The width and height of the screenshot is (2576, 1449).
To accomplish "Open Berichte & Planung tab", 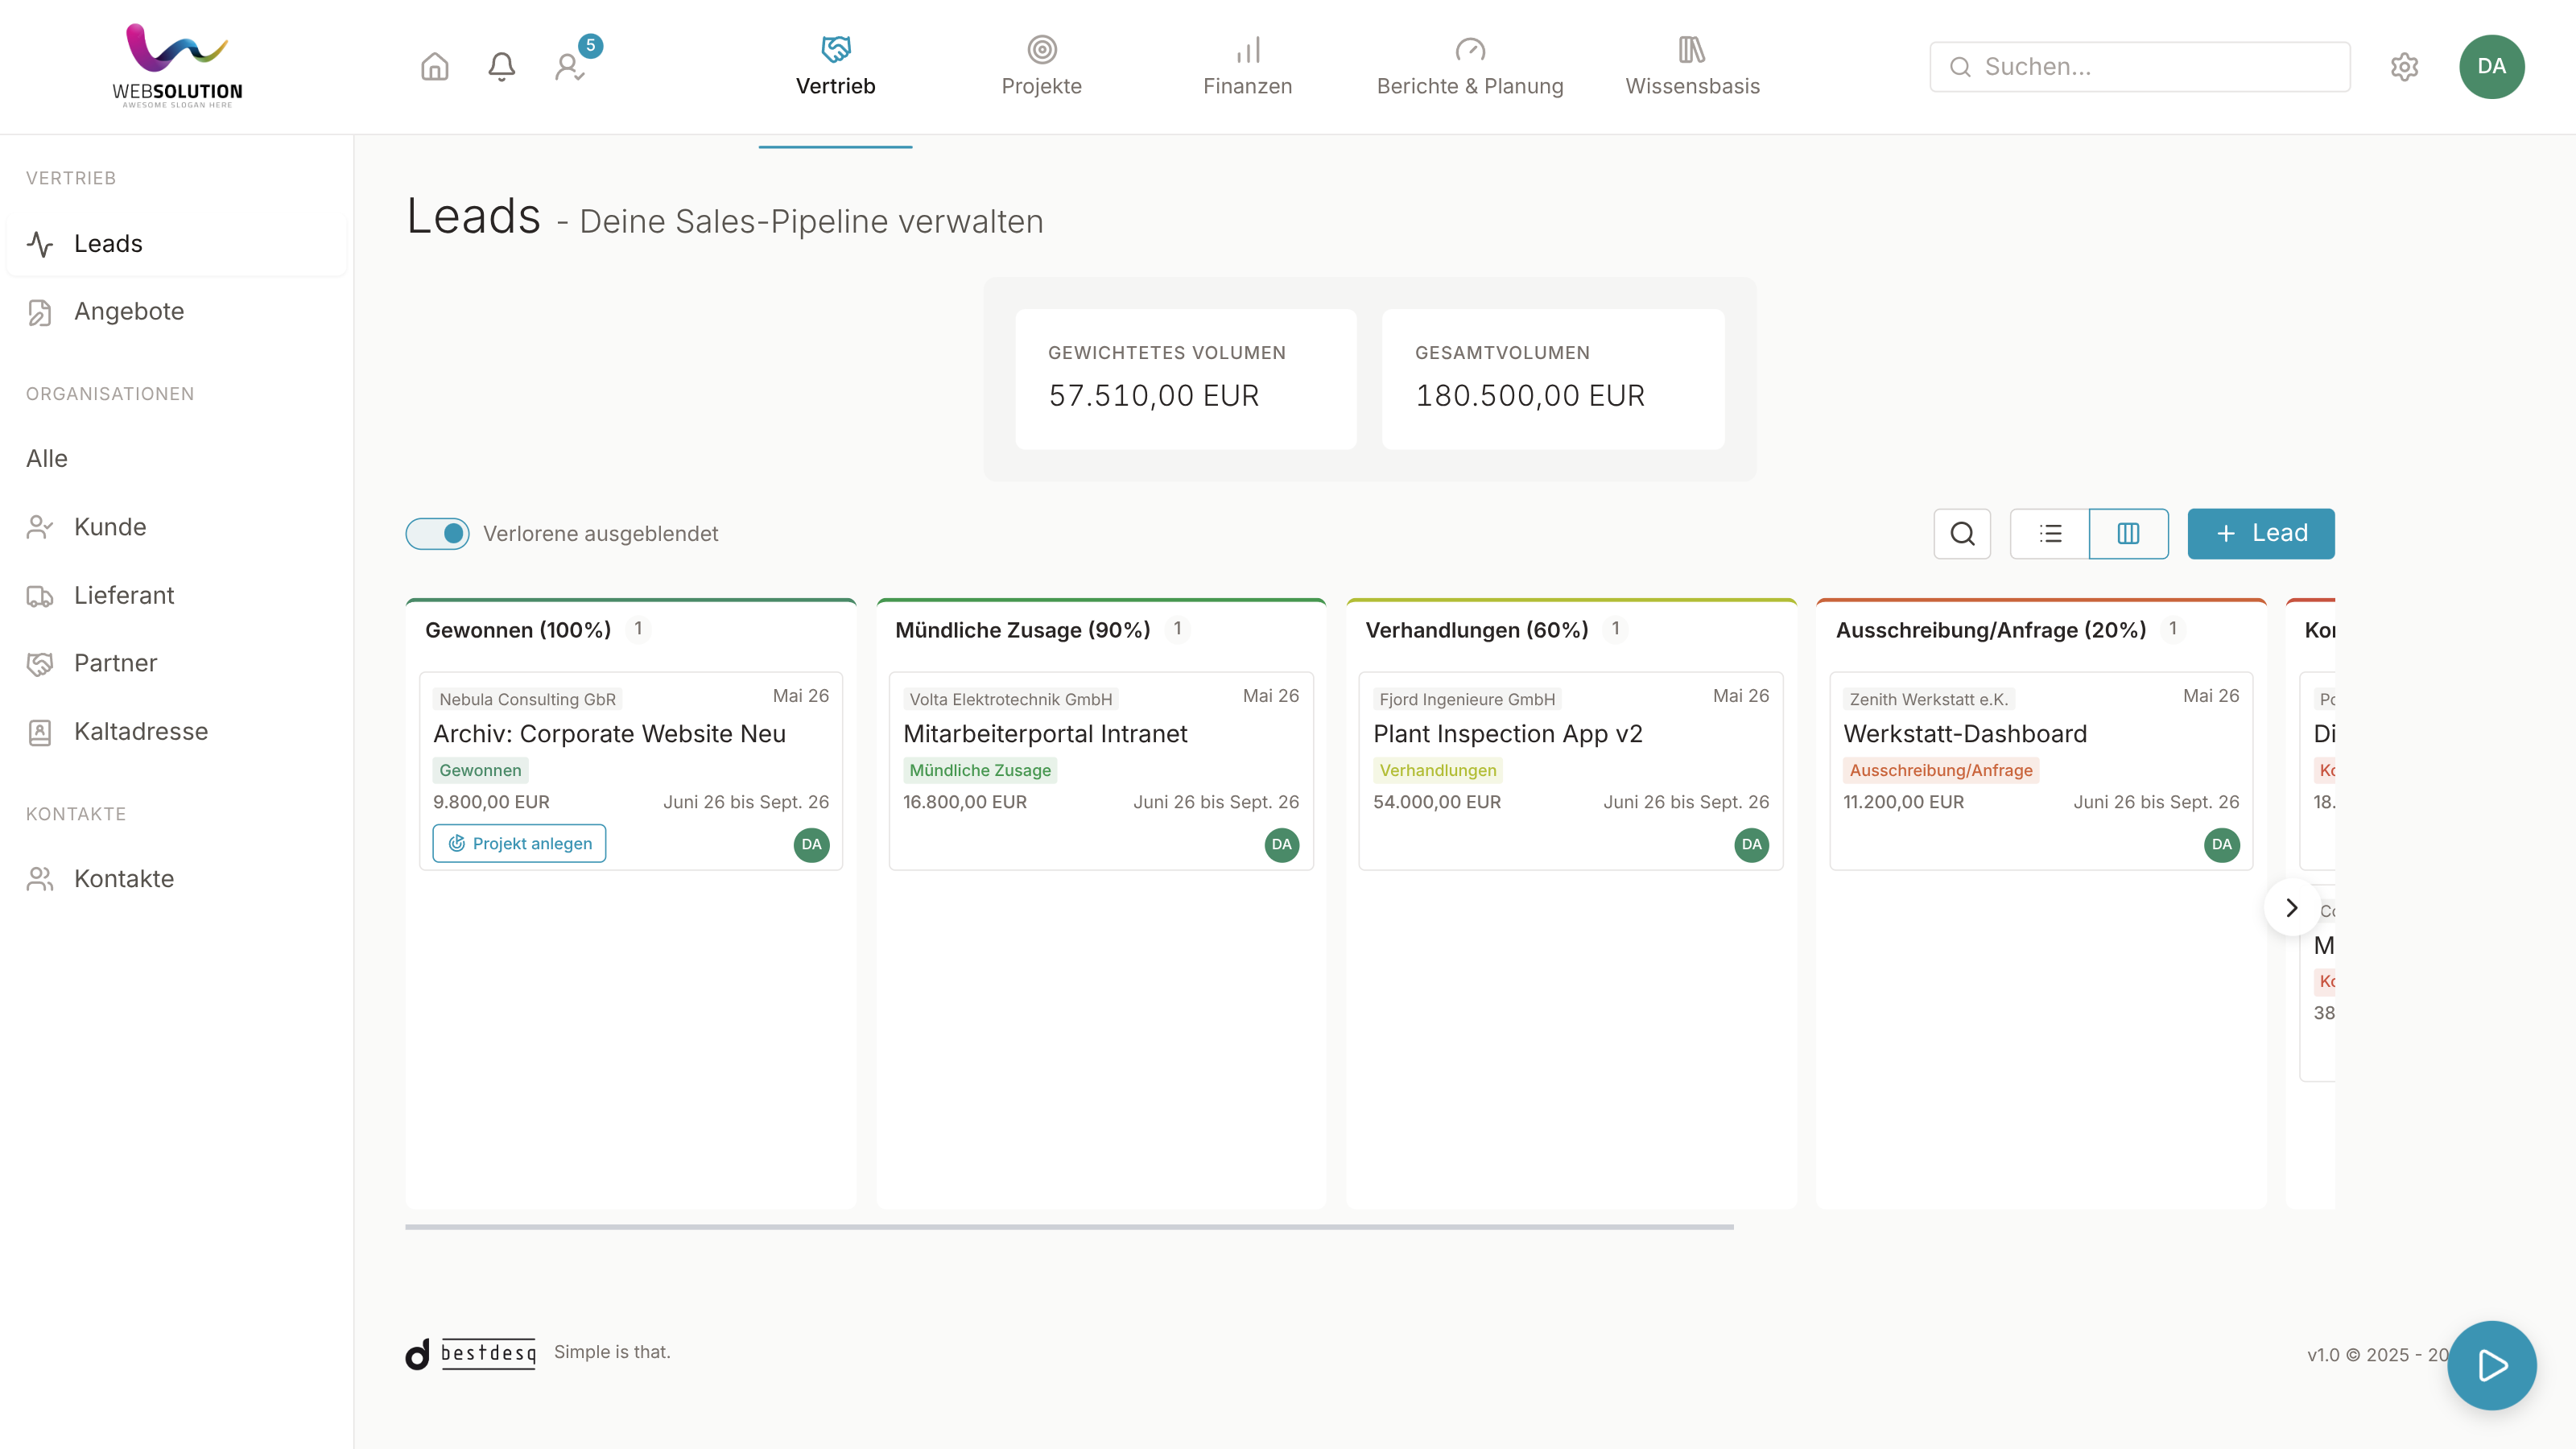I will point(1470,67).
